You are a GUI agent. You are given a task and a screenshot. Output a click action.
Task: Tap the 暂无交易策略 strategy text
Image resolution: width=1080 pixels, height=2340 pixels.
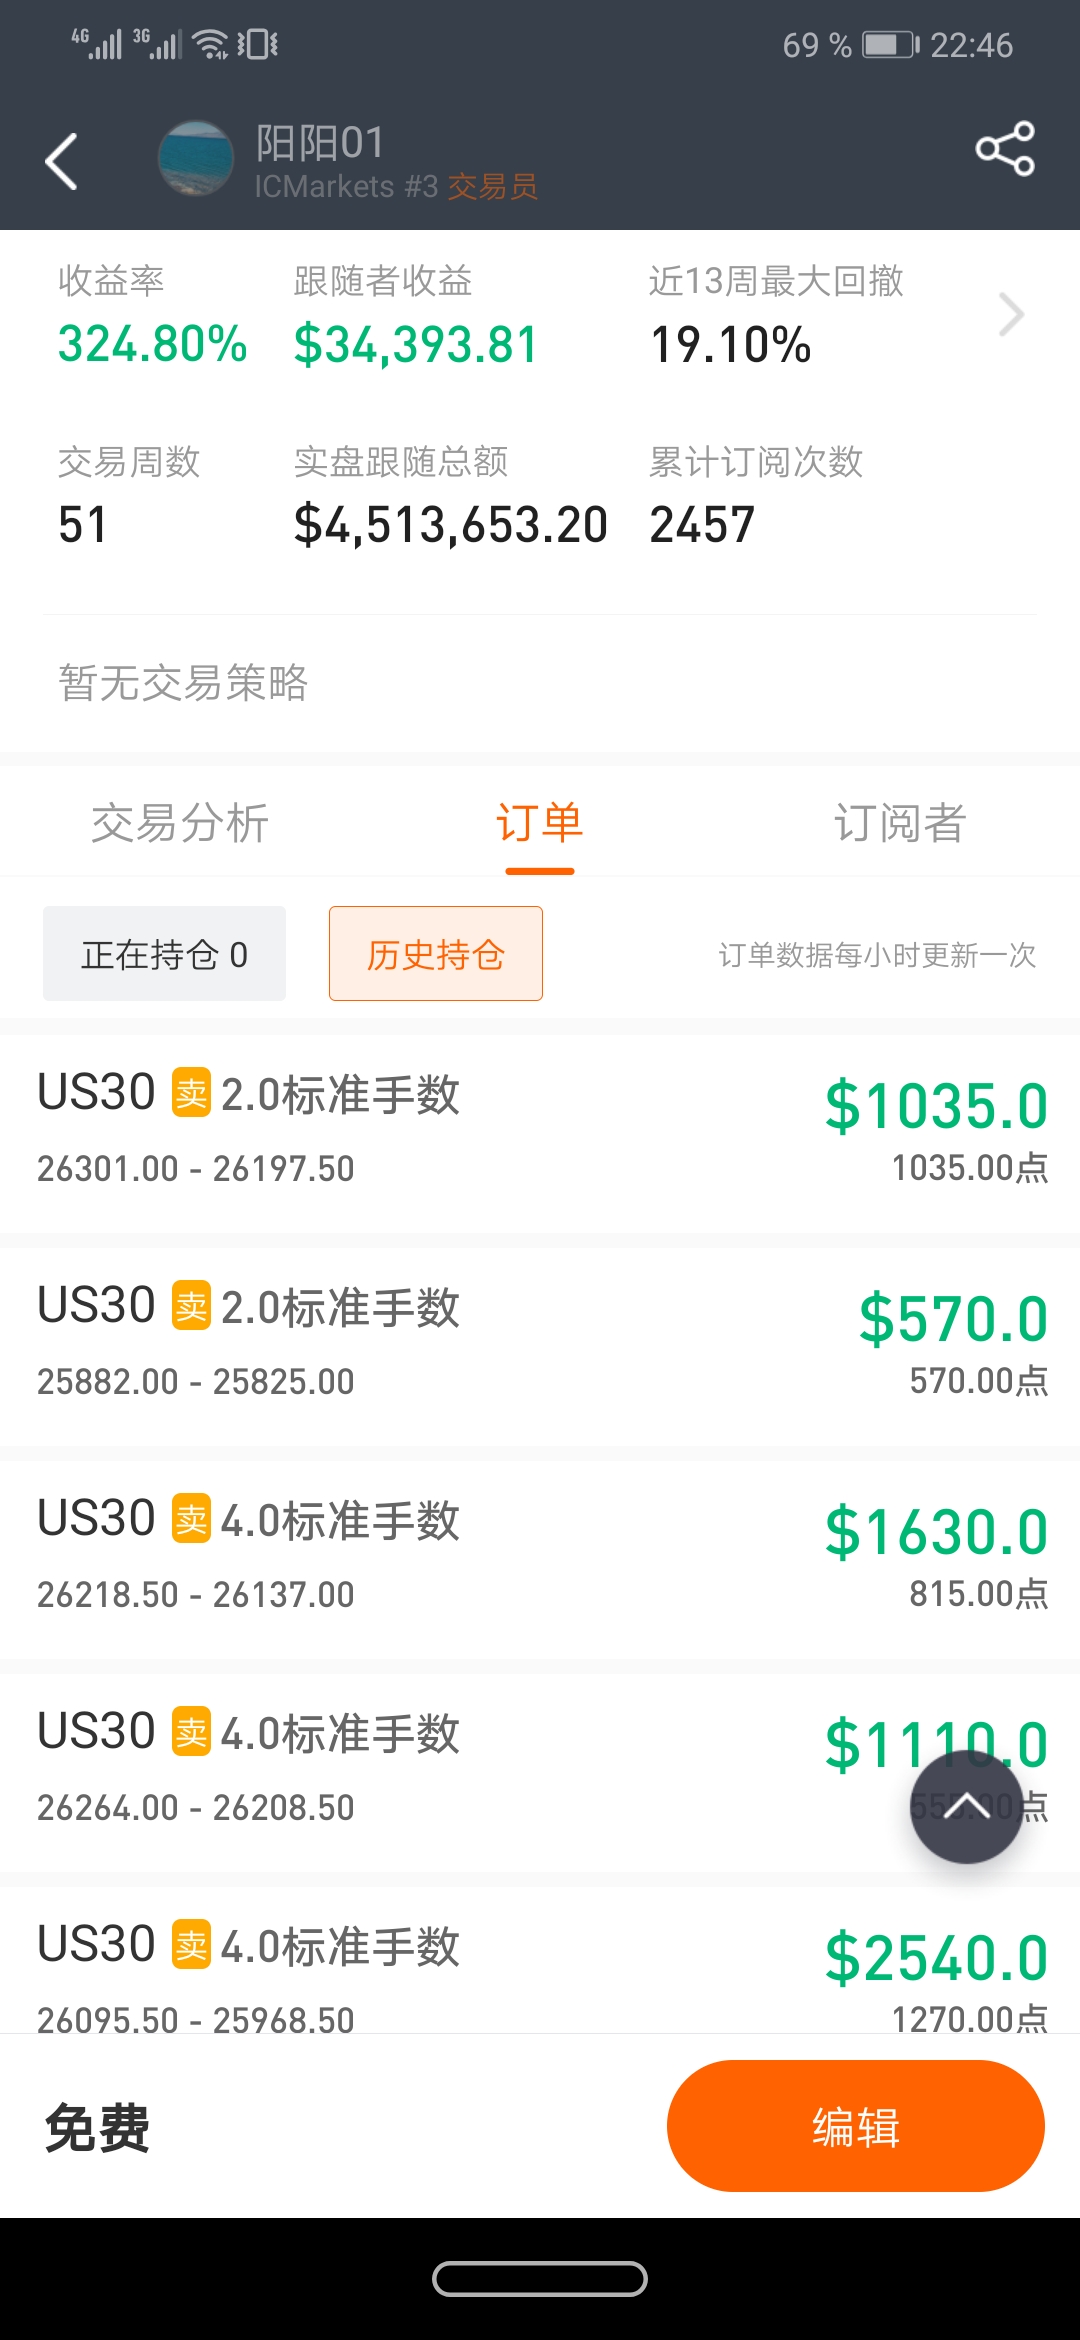[x=183, y=683]
